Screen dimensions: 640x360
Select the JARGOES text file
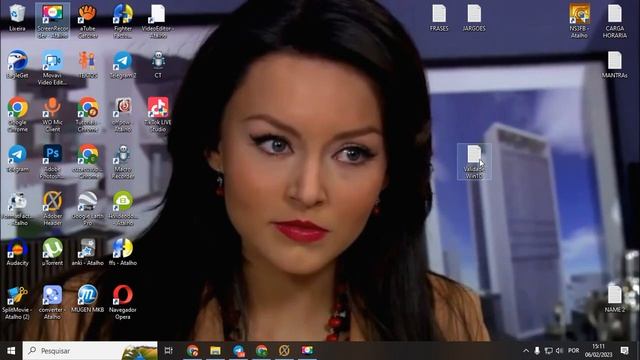[474, 18]
